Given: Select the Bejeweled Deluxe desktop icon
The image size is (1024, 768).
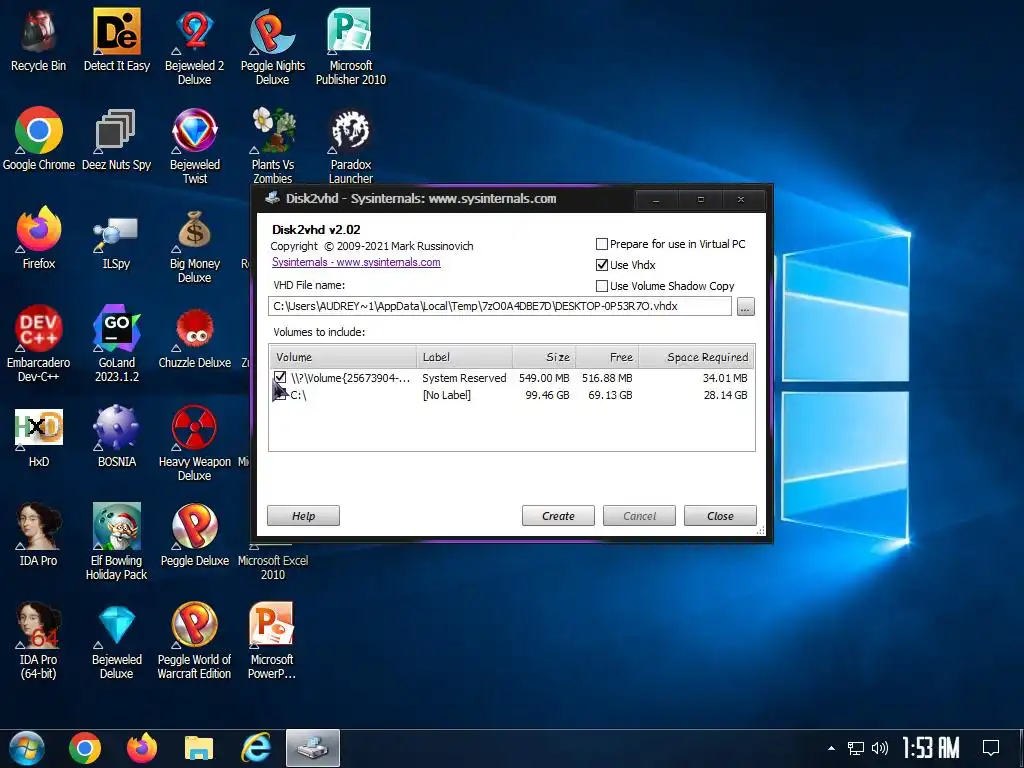Looking at the screenshot, I should click(x=116, y=641).
